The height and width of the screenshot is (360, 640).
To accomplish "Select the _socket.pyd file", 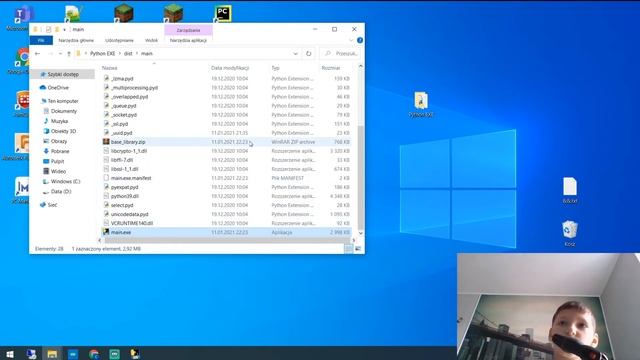I will 226,115.
